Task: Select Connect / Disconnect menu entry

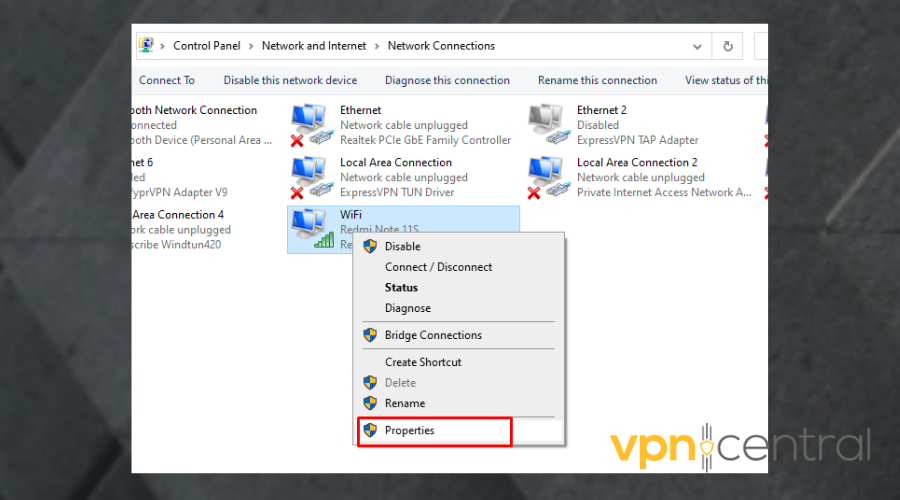Action: [438, 267]
